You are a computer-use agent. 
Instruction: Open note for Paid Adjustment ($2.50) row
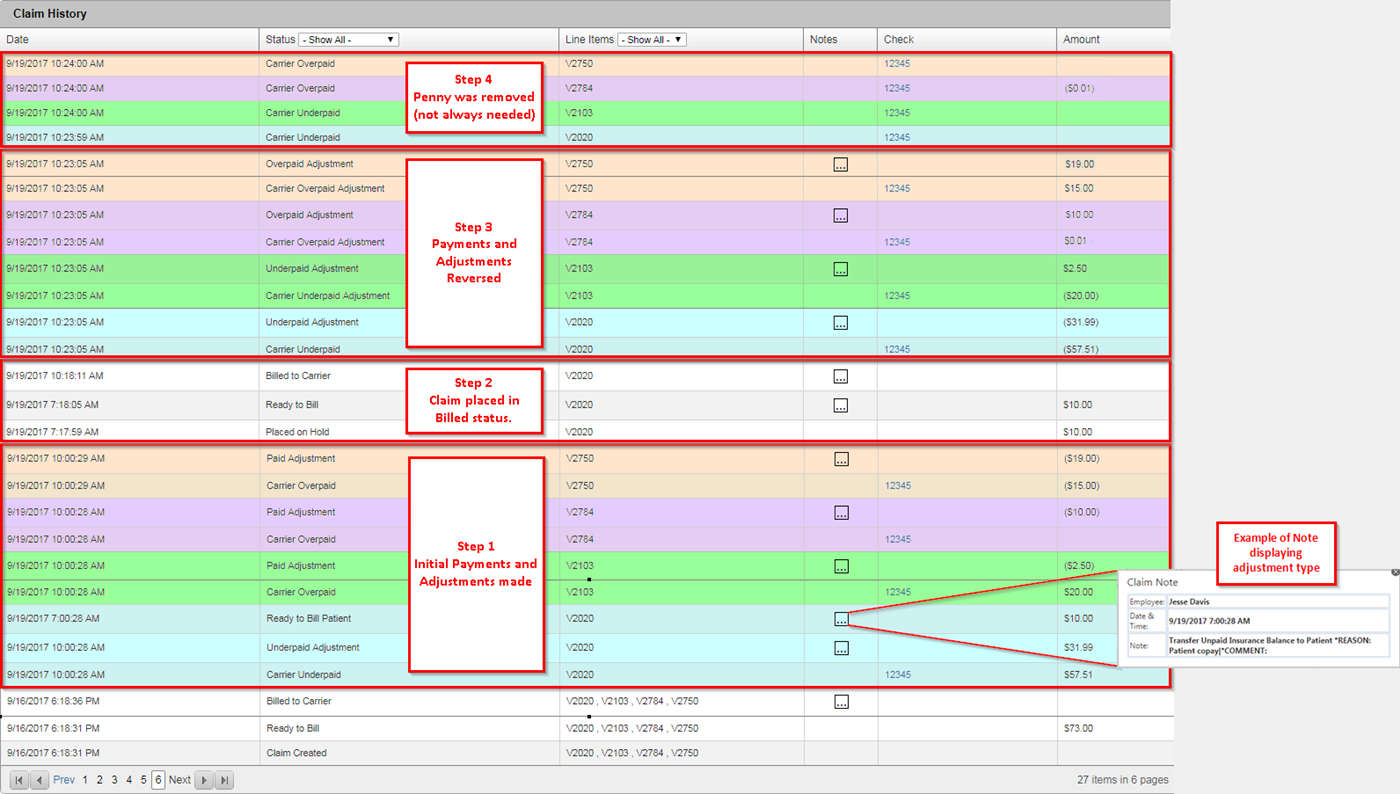click(x=841, y=567)
